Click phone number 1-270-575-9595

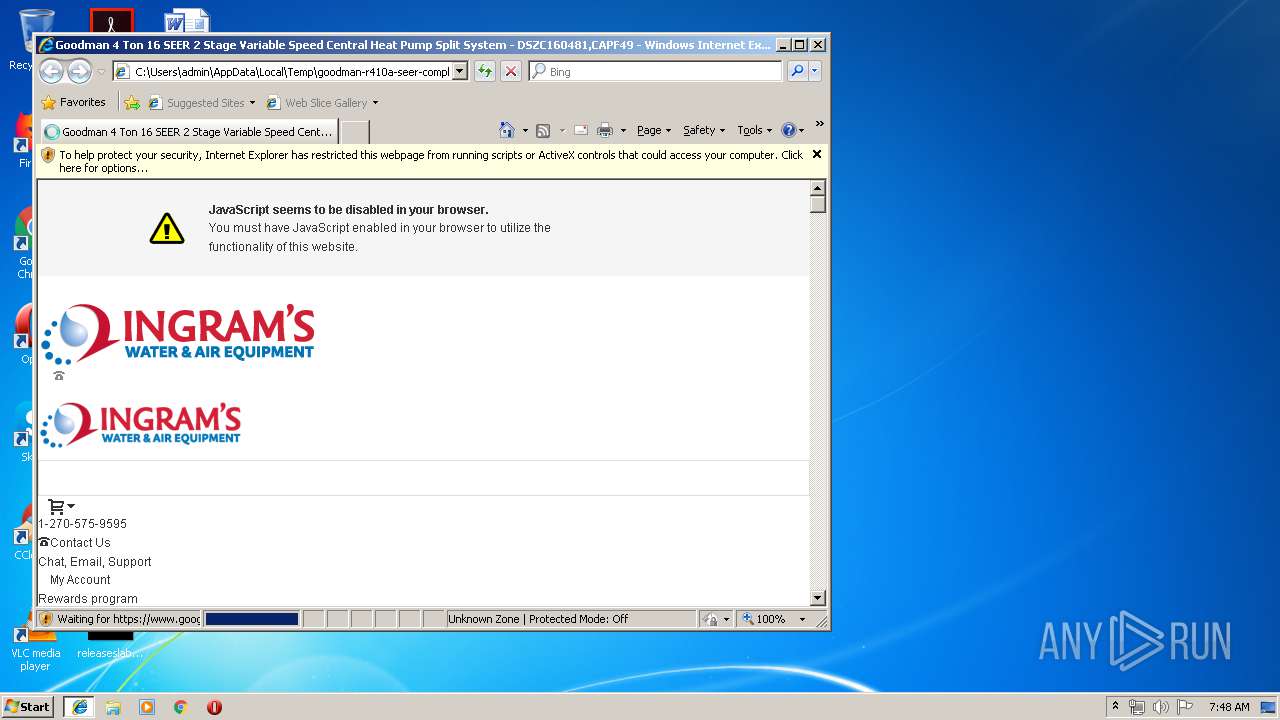(x=82, y=523)
